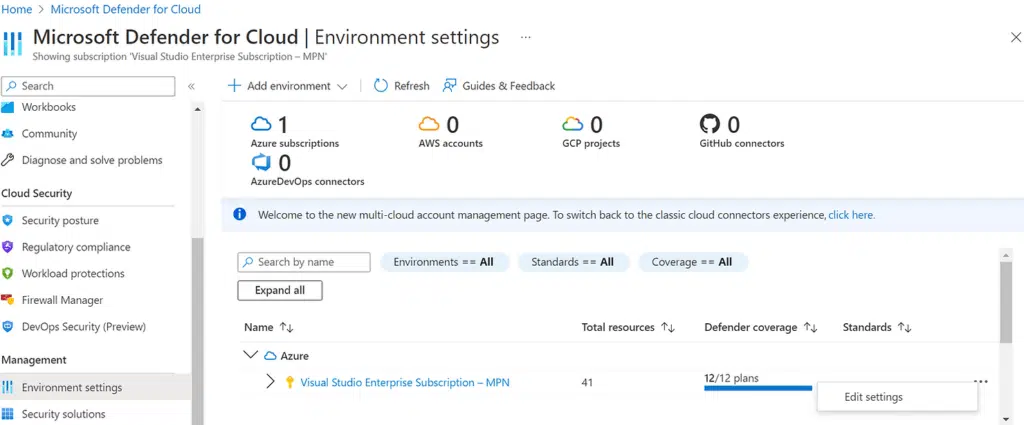Screen dimensions: 1024x425
Task: Click the Diagnose and solve problems wrench icon
Action: pos(8,160)
